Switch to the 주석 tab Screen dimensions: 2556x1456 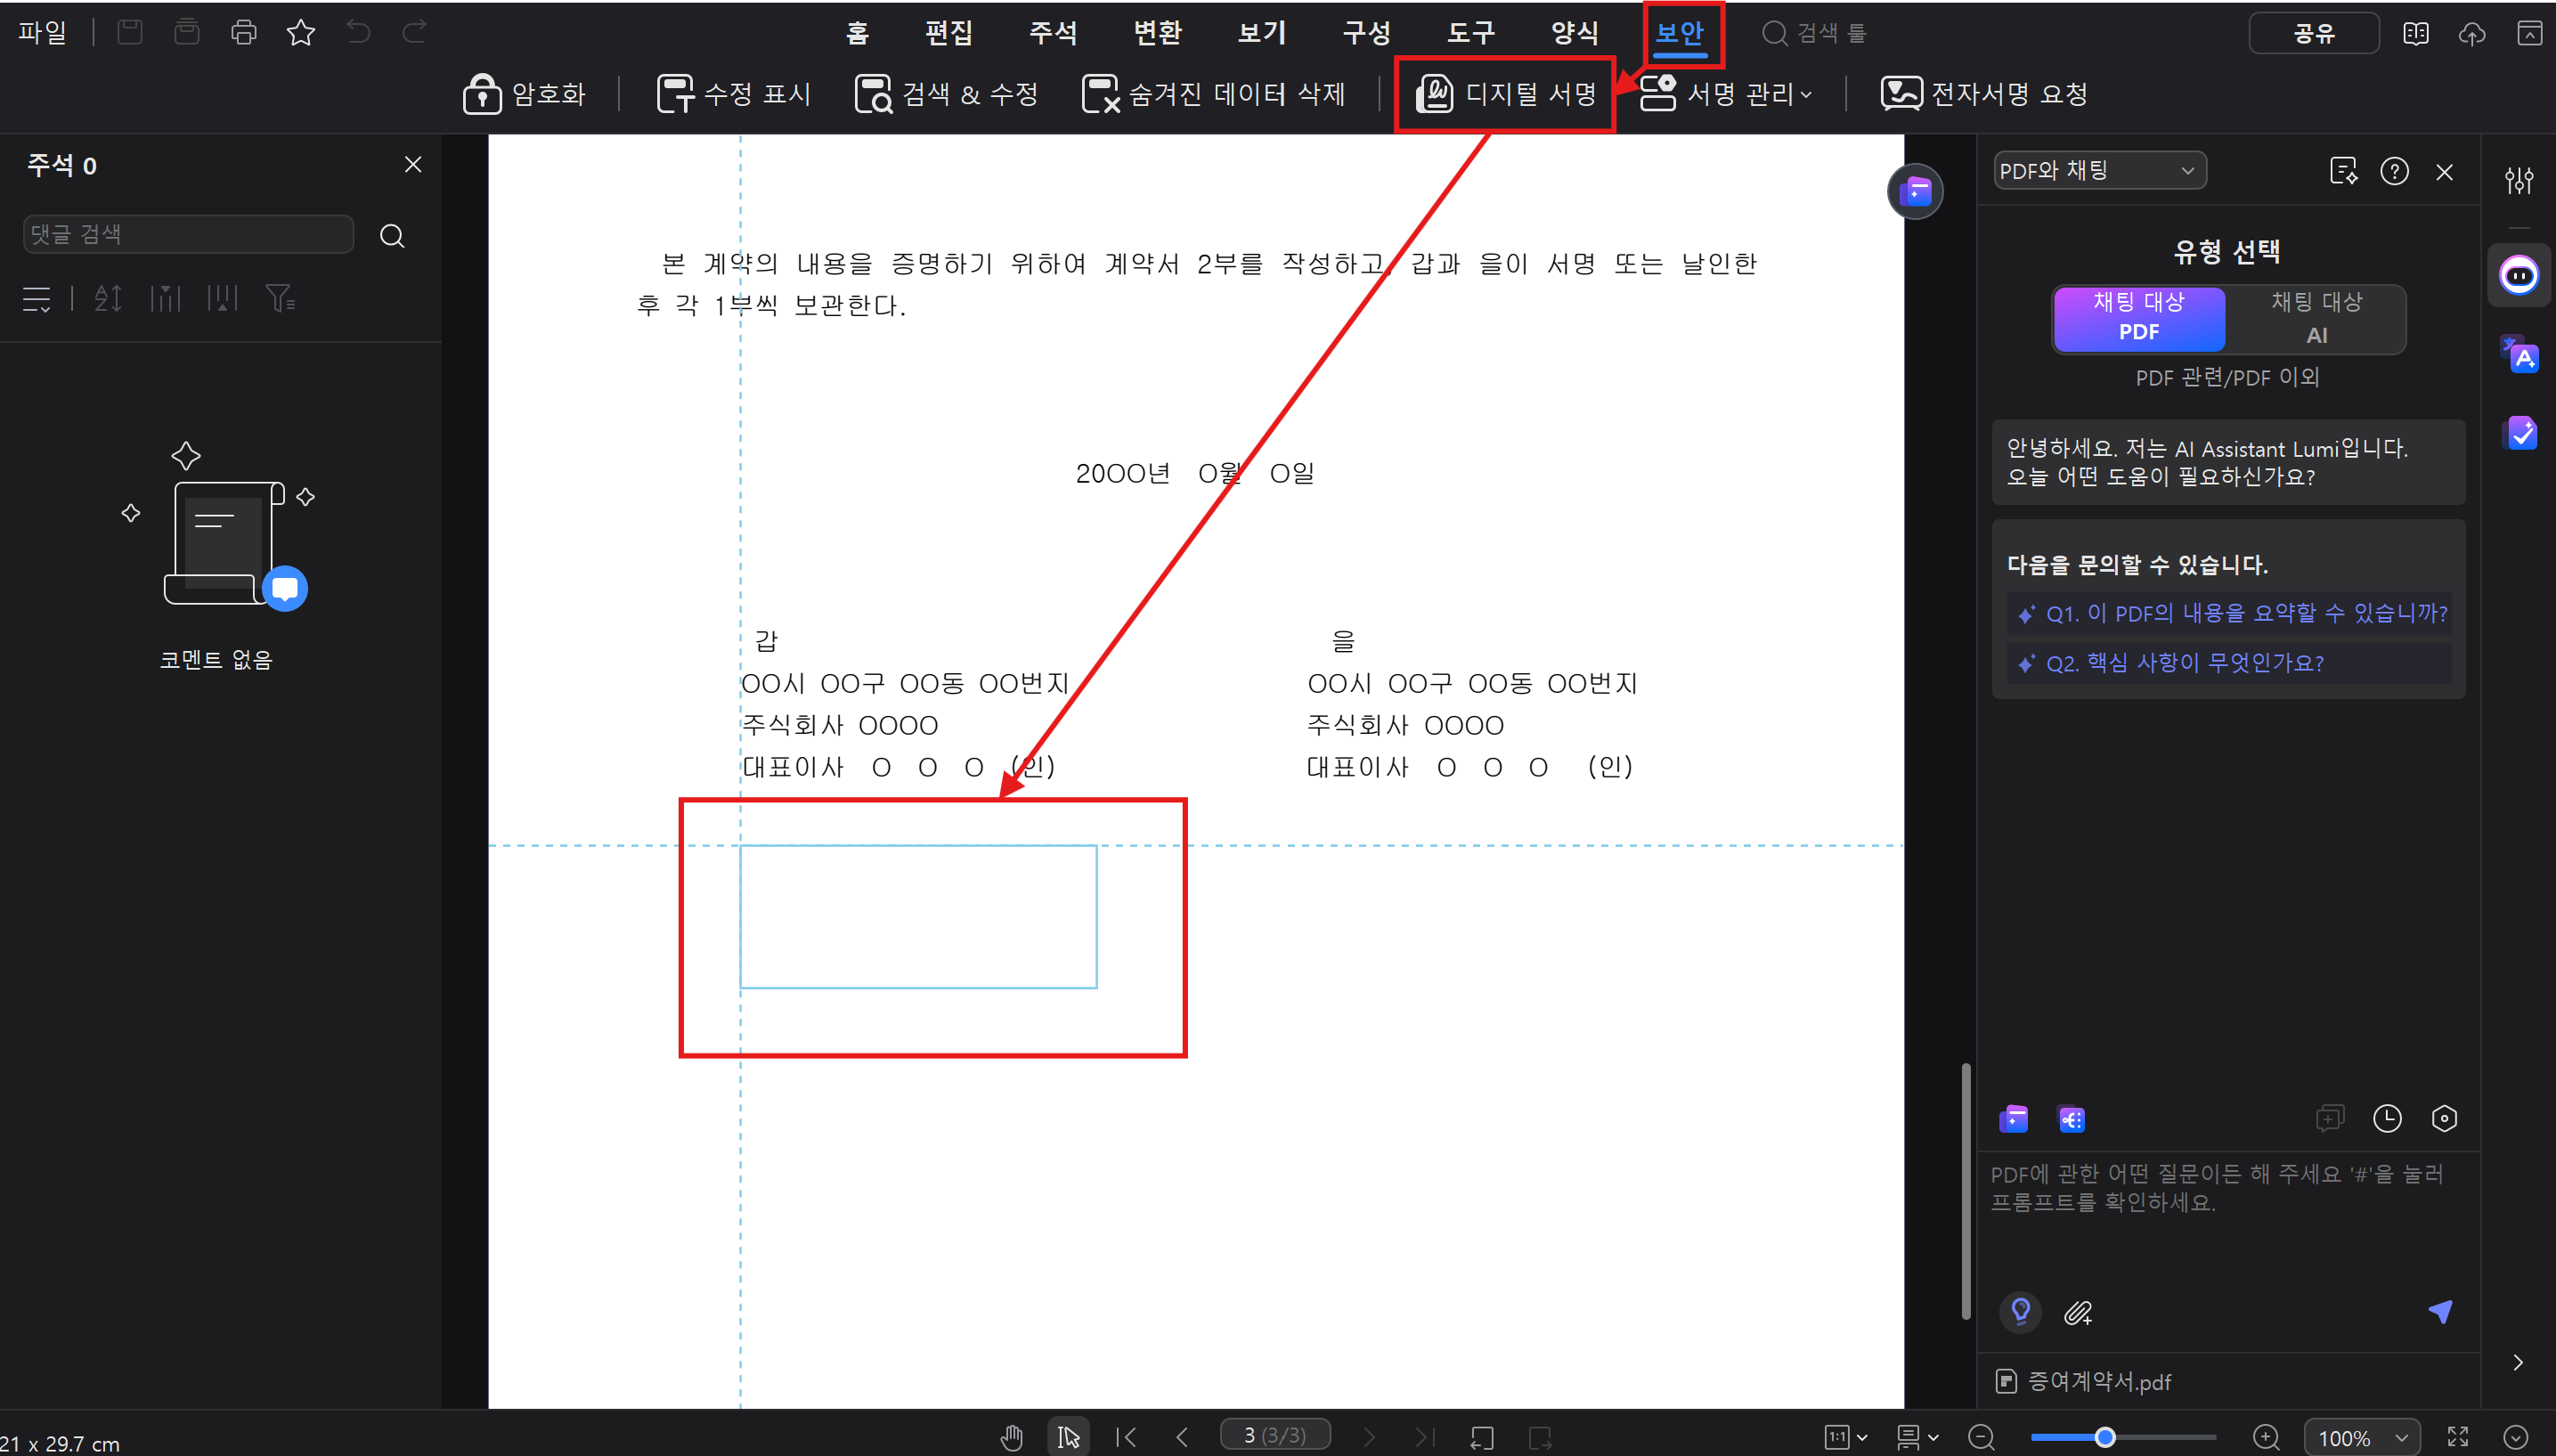point(1053,33)
